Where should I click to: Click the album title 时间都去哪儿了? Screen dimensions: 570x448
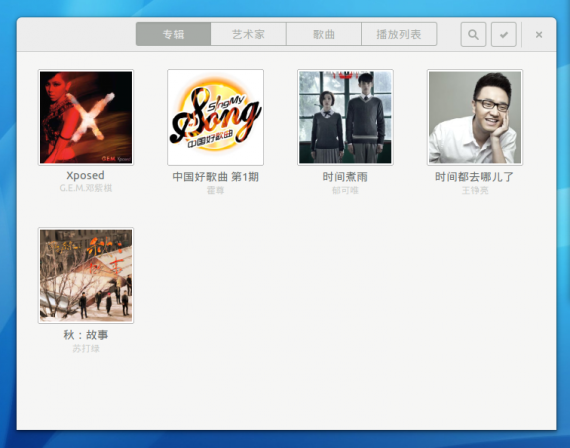[x=474, y=177]
